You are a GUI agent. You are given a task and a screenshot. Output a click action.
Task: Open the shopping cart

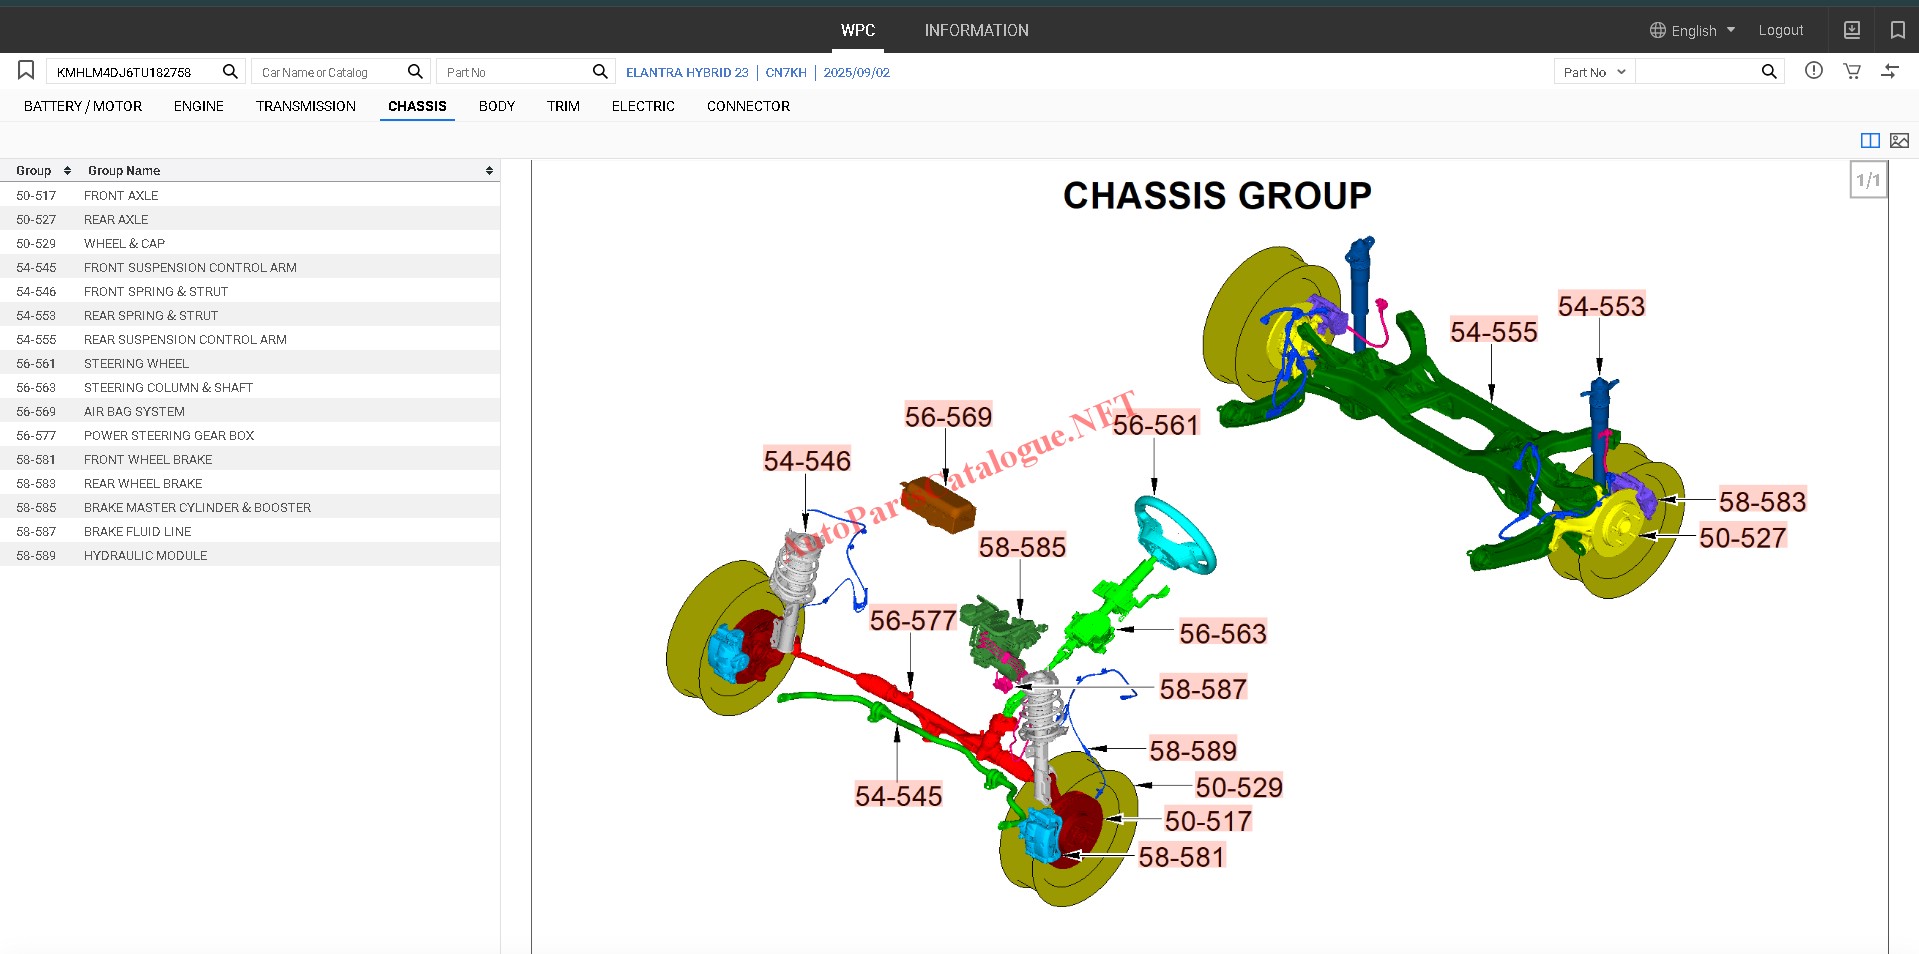tap(1852, 71)
